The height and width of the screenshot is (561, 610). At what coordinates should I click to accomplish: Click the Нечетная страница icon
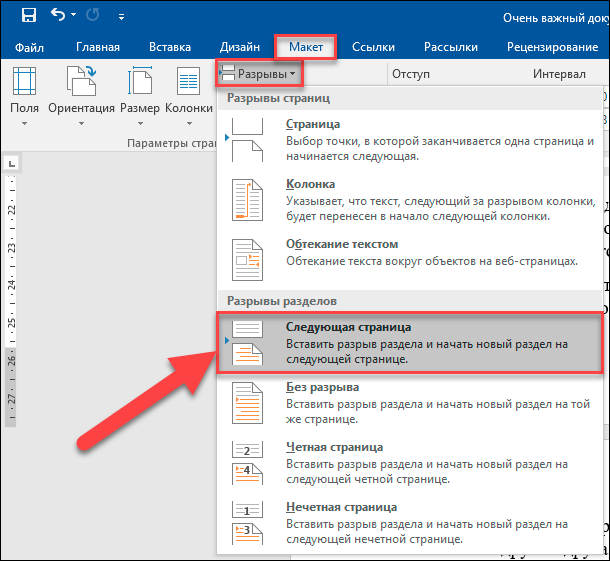coord(247,523)
